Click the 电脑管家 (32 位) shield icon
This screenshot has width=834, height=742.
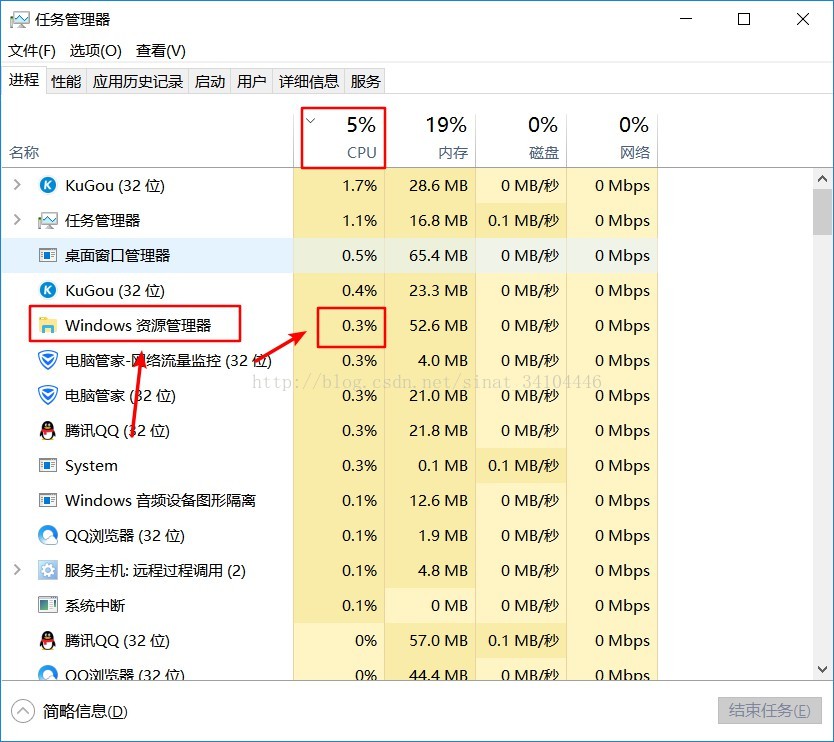click(x=48, y=395)
